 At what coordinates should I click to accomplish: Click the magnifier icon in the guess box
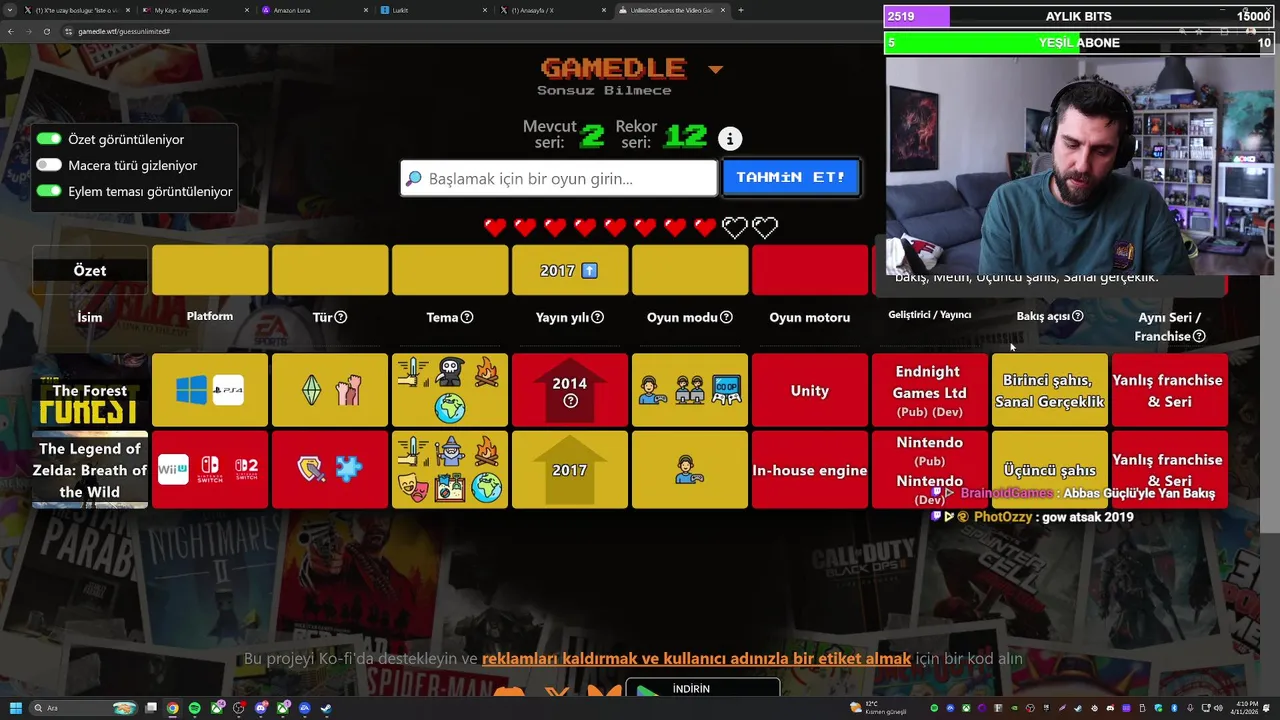pos(414,179)
